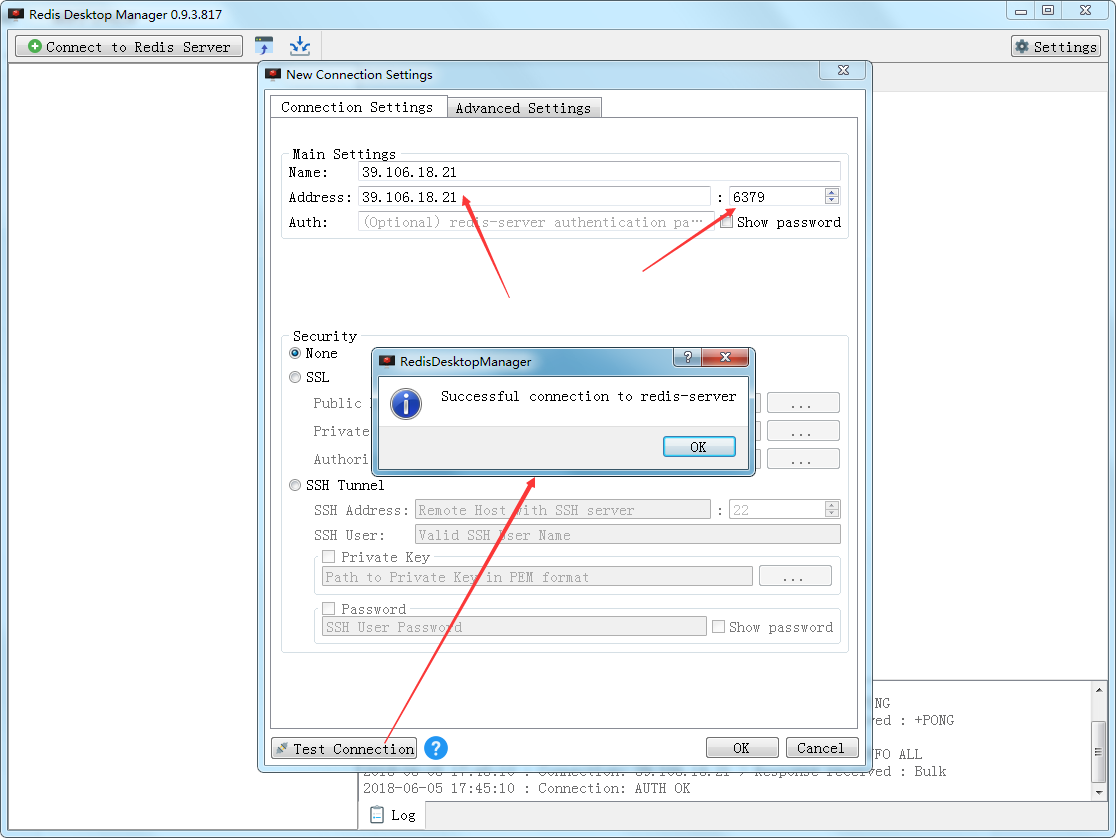Select the SSH Tunnel radio button

point(295,486)
